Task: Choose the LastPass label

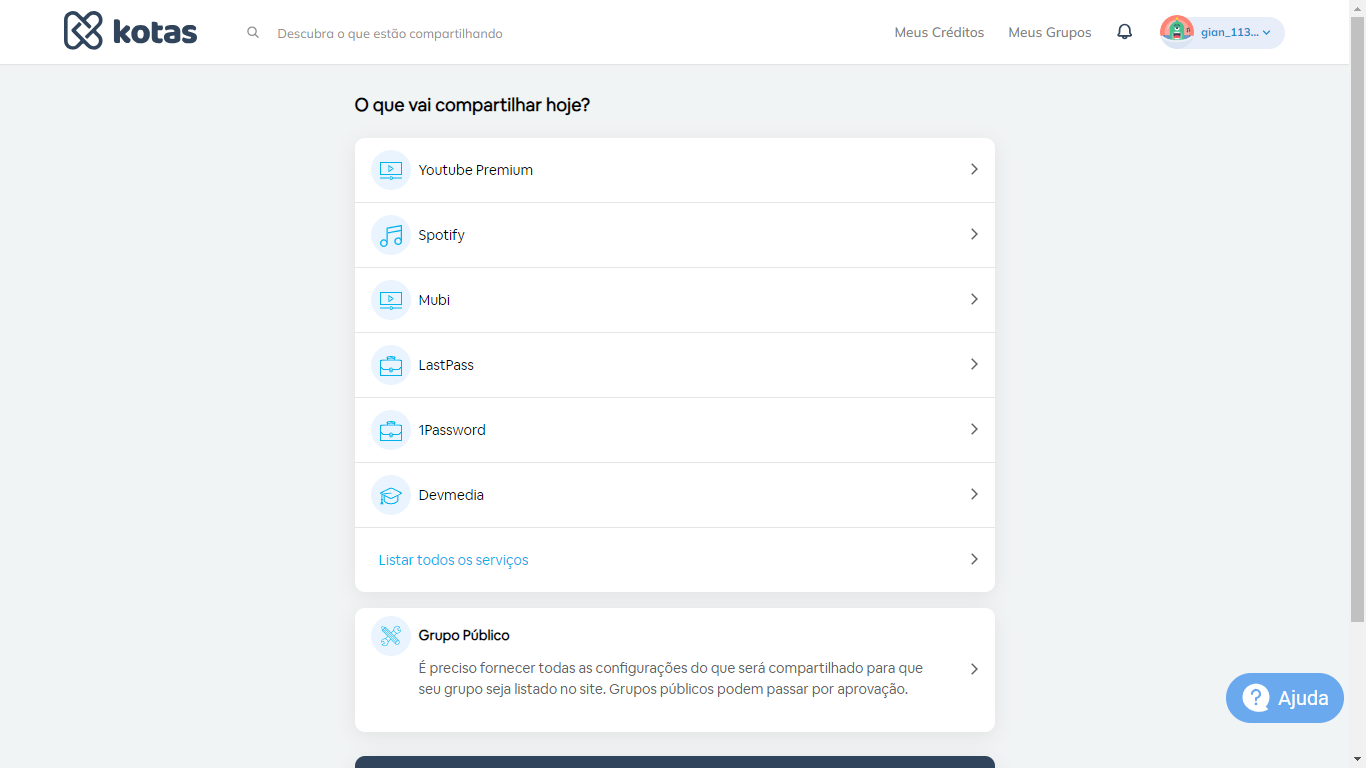Action: pos(446,365)
